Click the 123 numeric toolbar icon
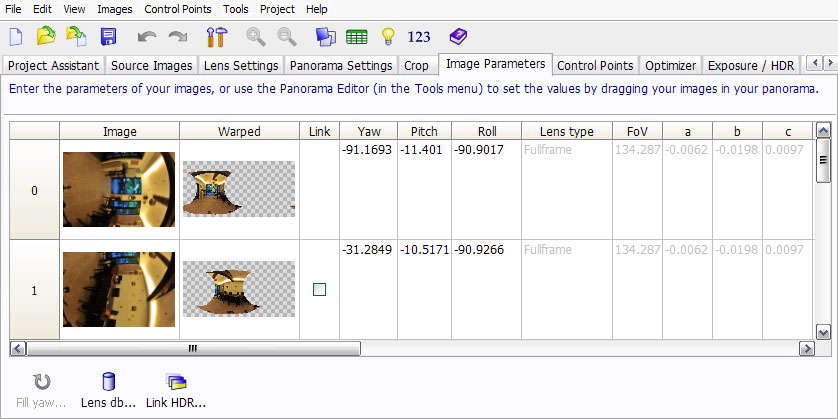 419,37
